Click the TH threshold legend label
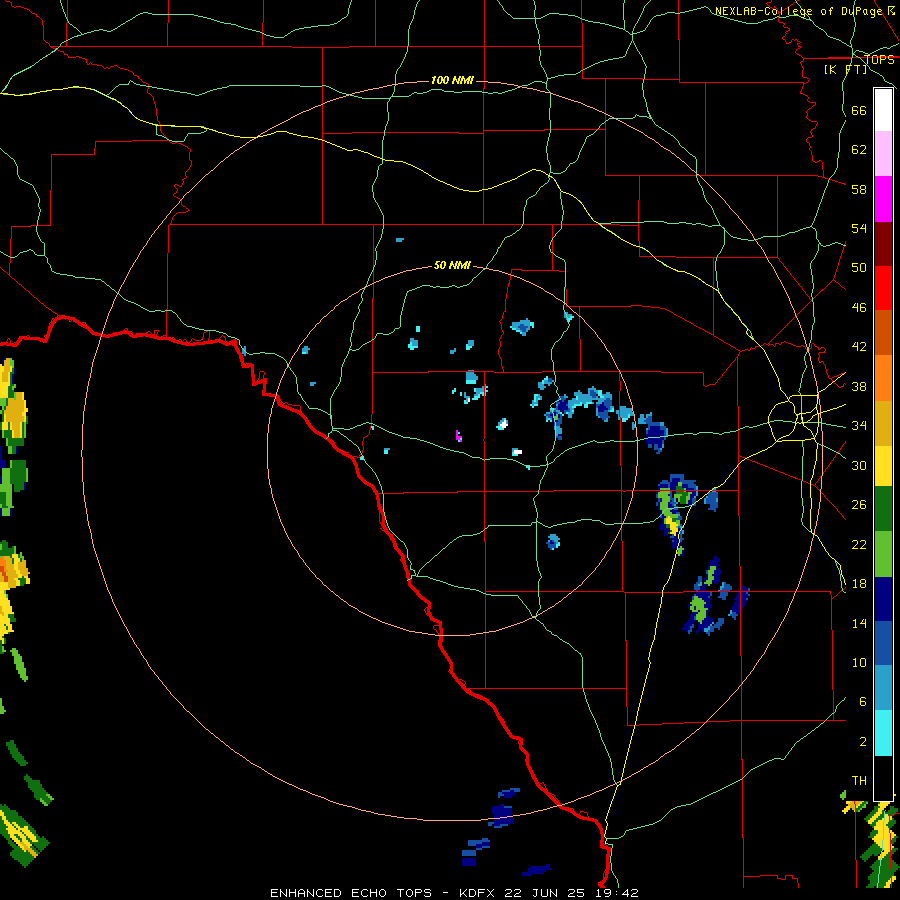The width and height of the screenshot is (900, 900). (859, 781)
